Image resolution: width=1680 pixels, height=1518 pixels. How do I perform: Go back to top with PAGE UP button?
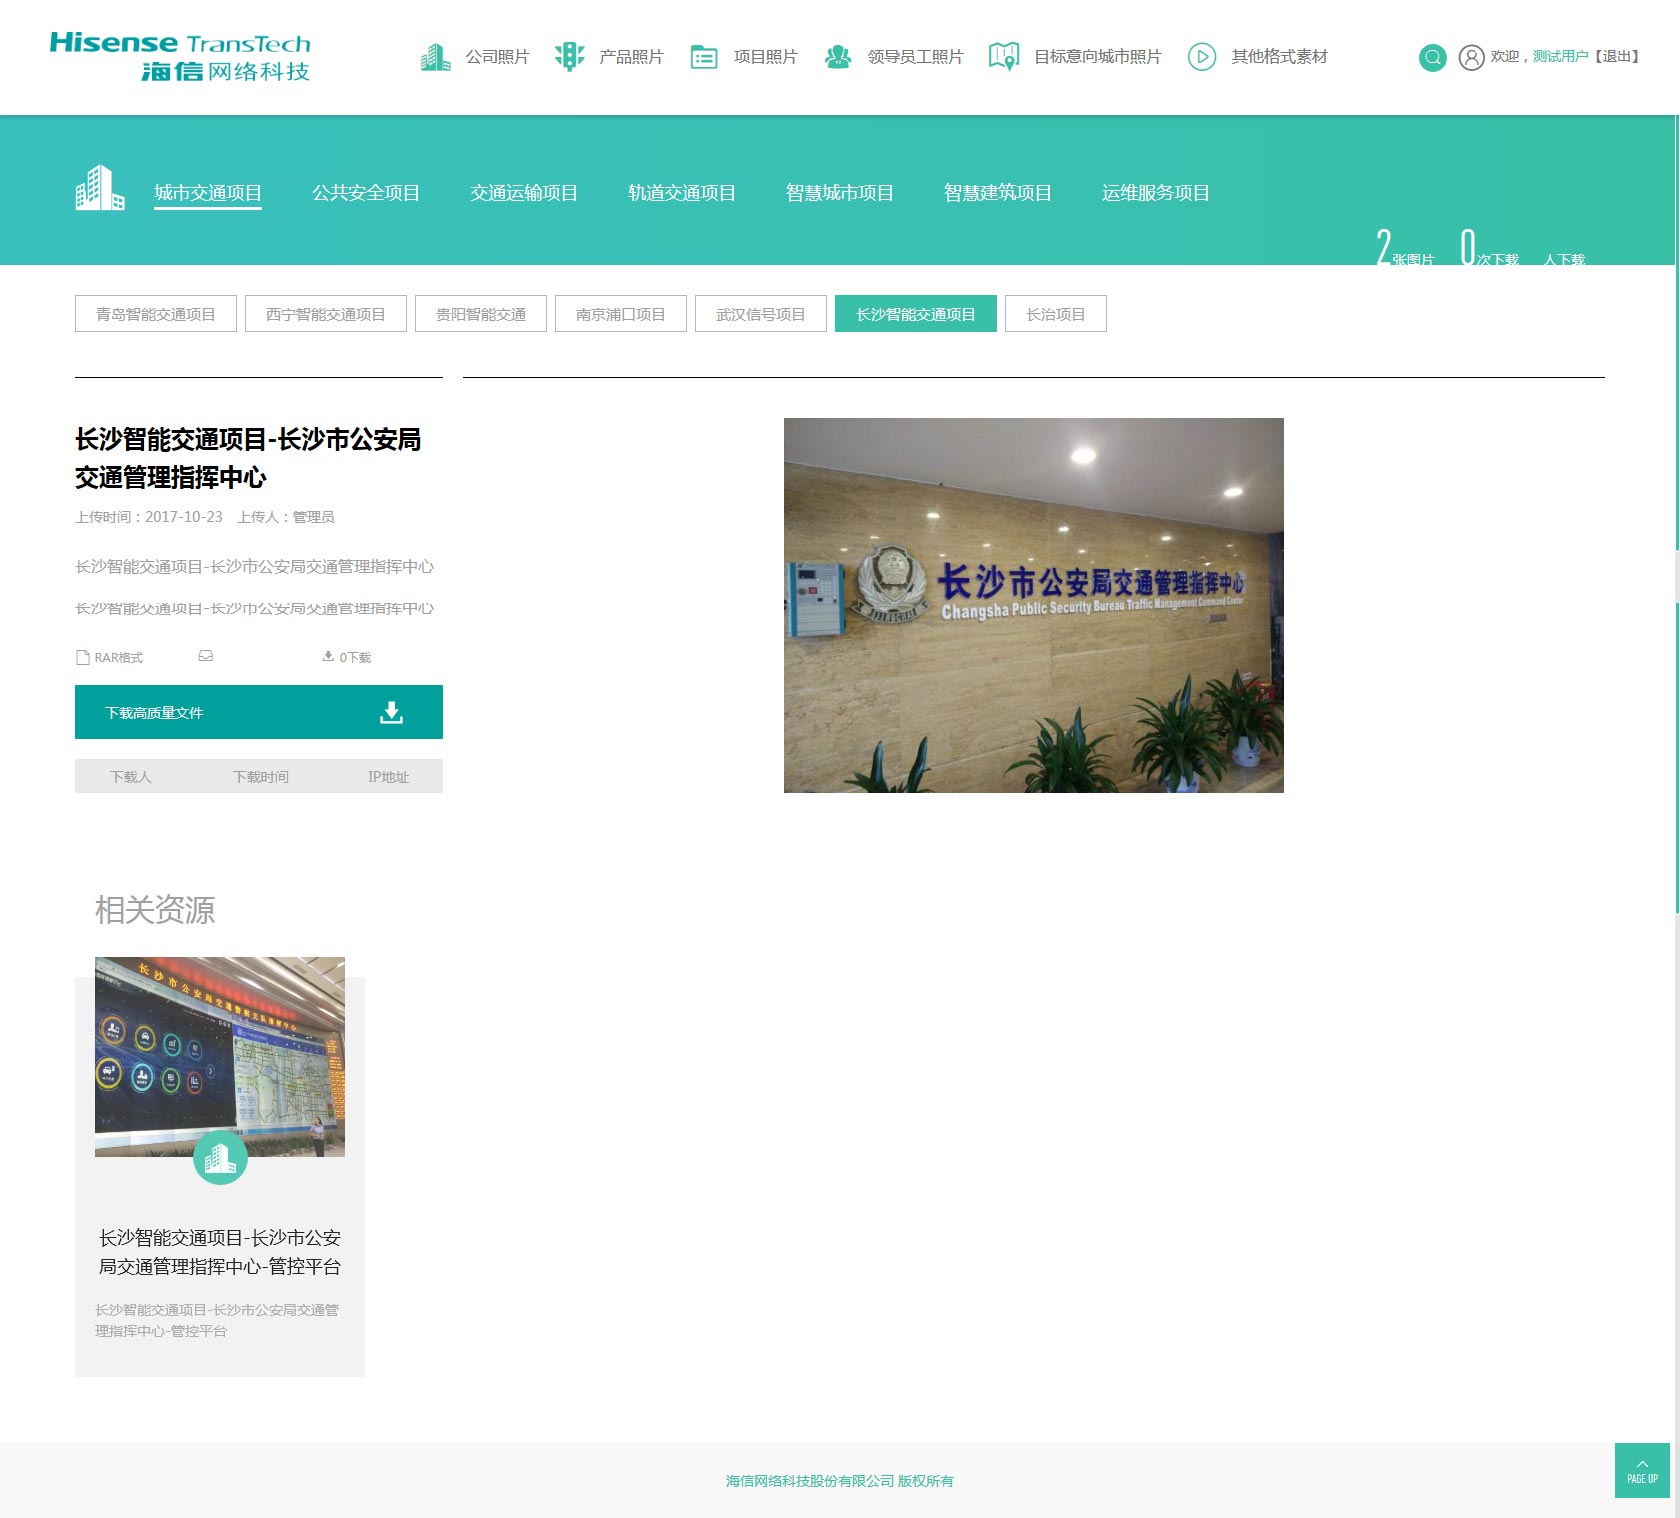coord(1642,1470)
